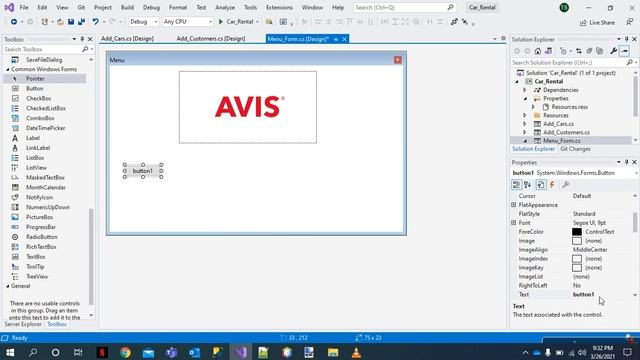Show the Properties page icon in Properties window

pos(541,185)
